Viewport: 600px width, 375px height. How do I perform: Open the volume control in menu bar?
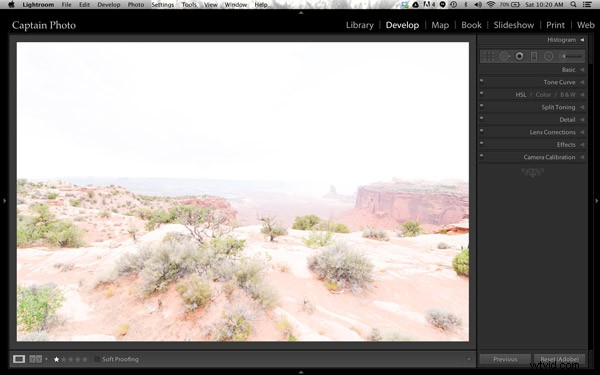[x=478, y=5]
